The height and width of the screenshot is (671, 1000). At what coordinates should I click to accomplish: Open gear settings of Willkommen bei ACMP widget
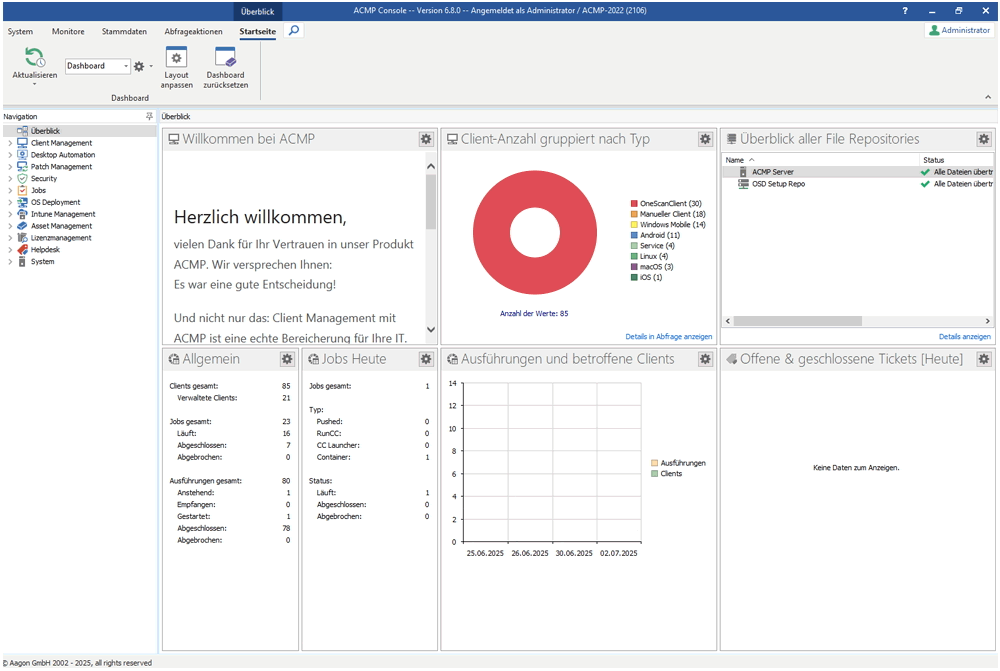426,139
